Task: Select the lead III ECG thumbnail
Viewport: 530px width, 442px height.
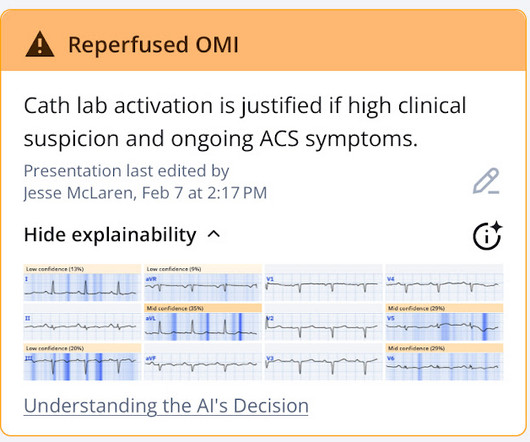Action: coord(82,362)
